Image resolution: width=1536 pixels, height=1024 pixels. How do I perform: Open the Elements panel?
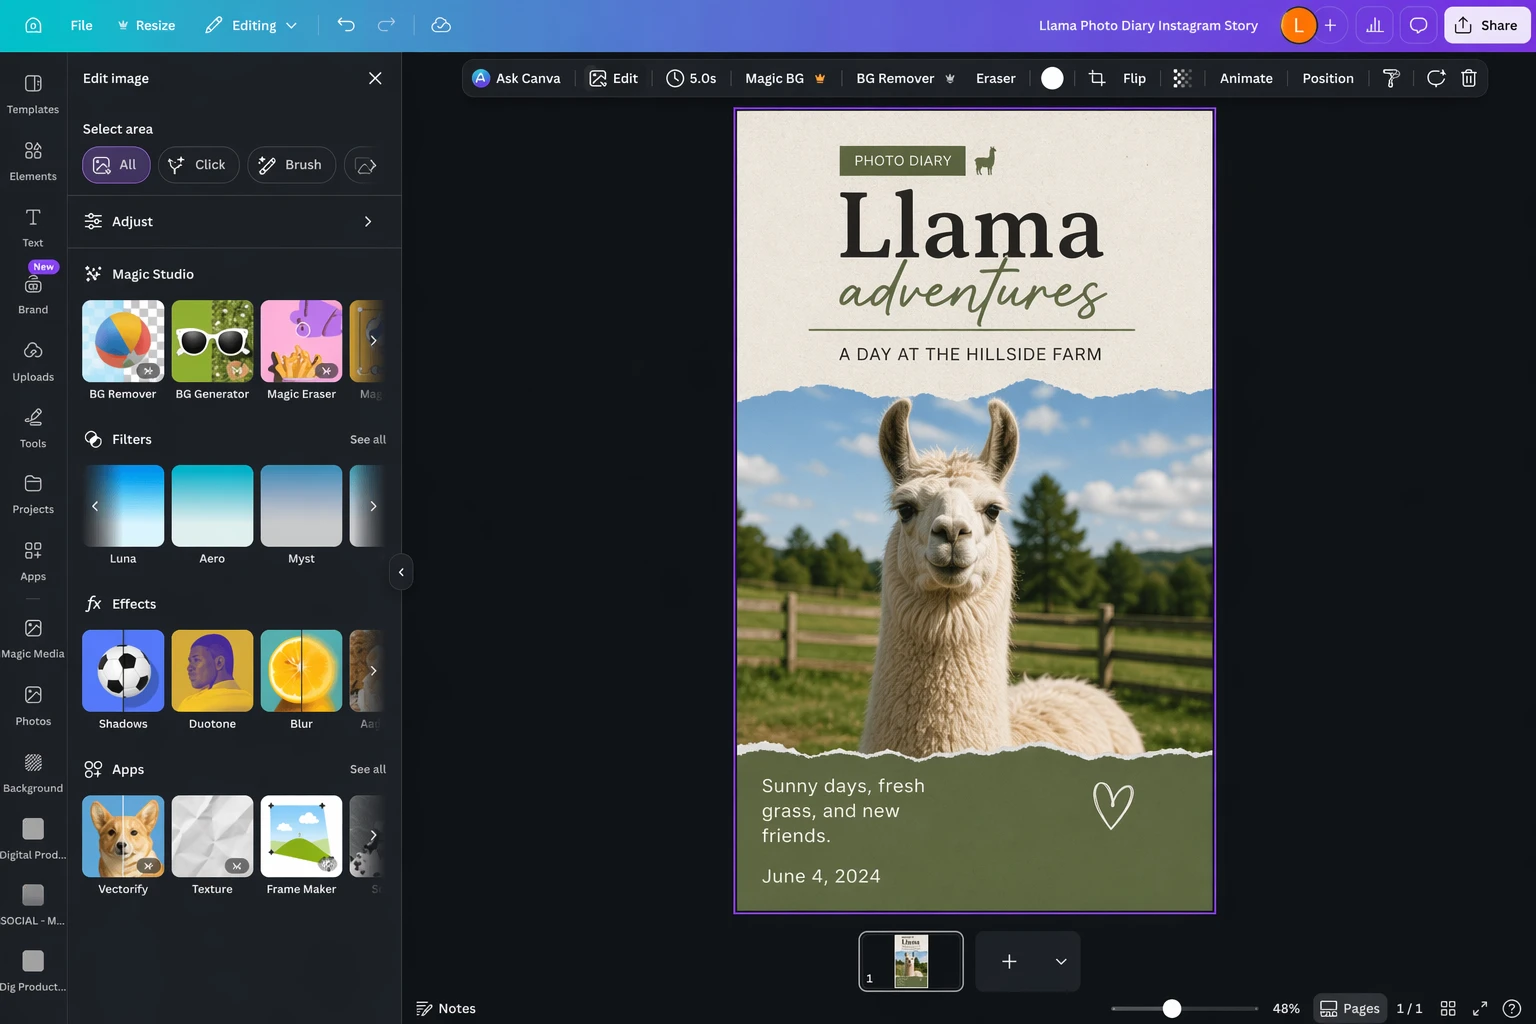33,159
